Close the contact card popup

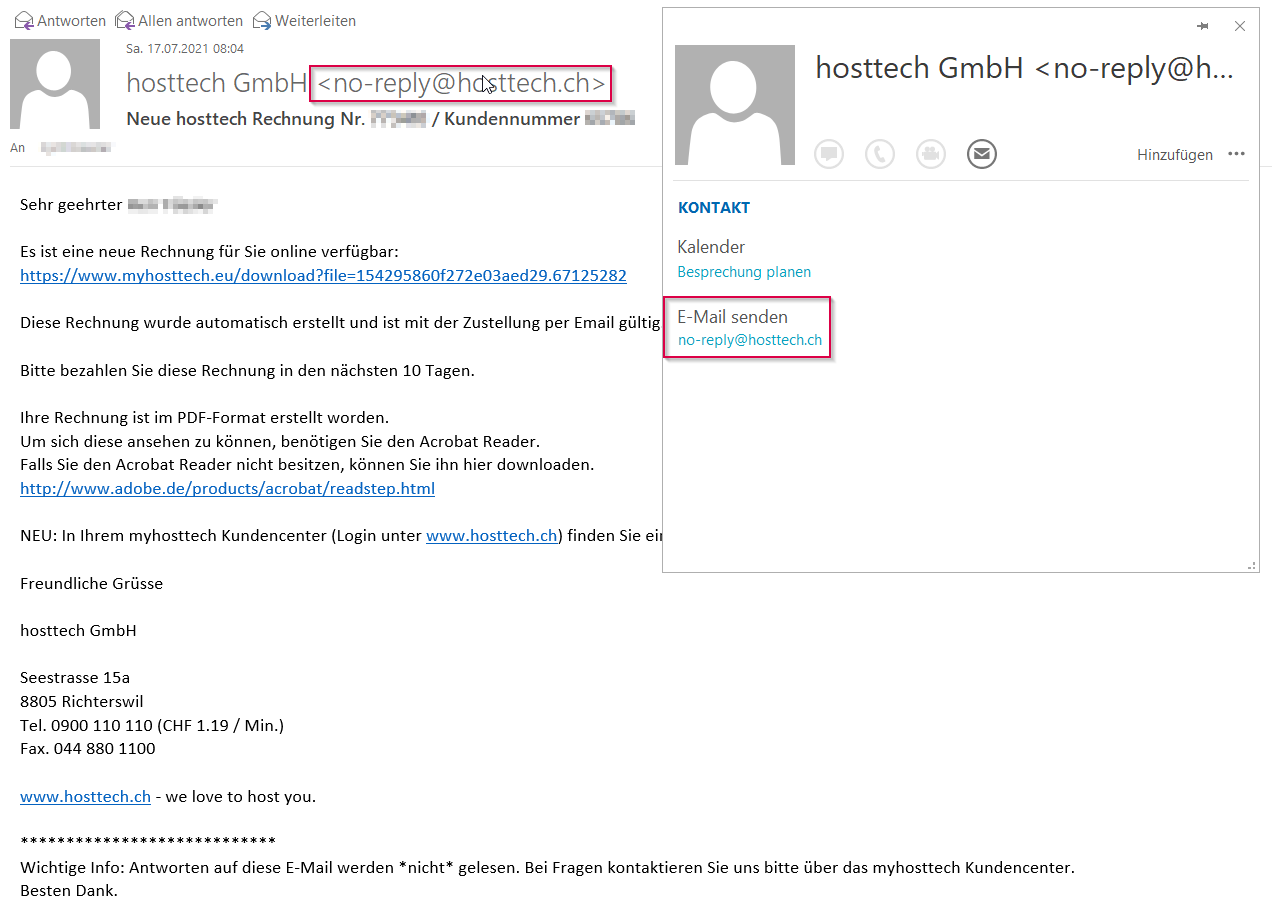pyautogui.click(x=1240, y=26)
